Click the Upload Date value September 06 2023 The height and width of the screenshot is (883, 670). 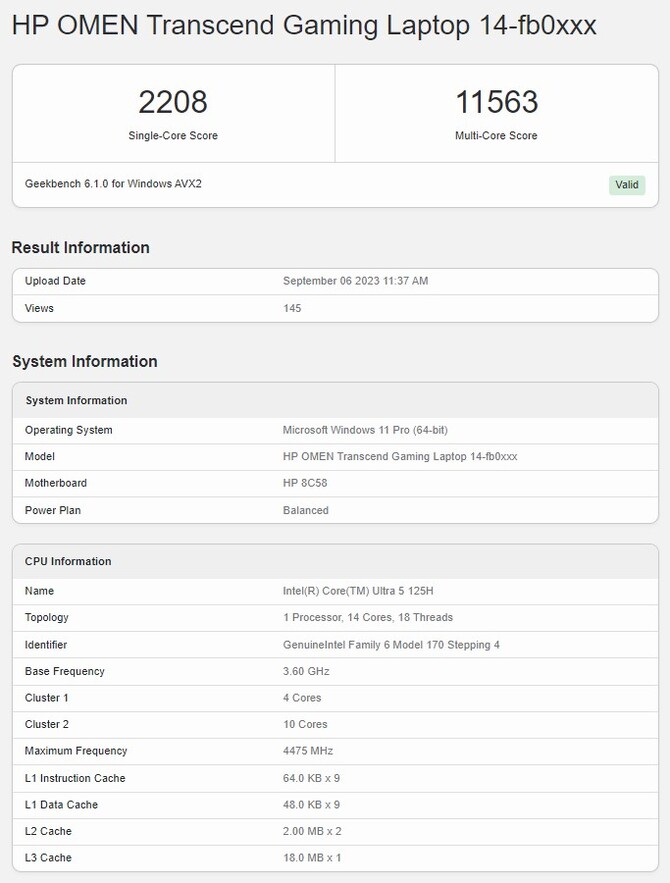click(x=355, y=280)
